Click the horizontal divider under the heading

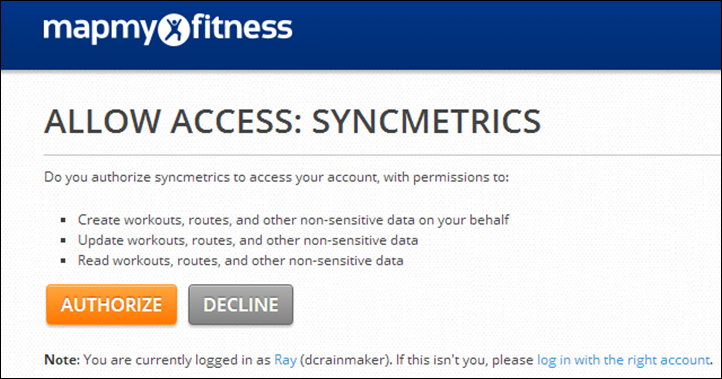click(382, 156)
